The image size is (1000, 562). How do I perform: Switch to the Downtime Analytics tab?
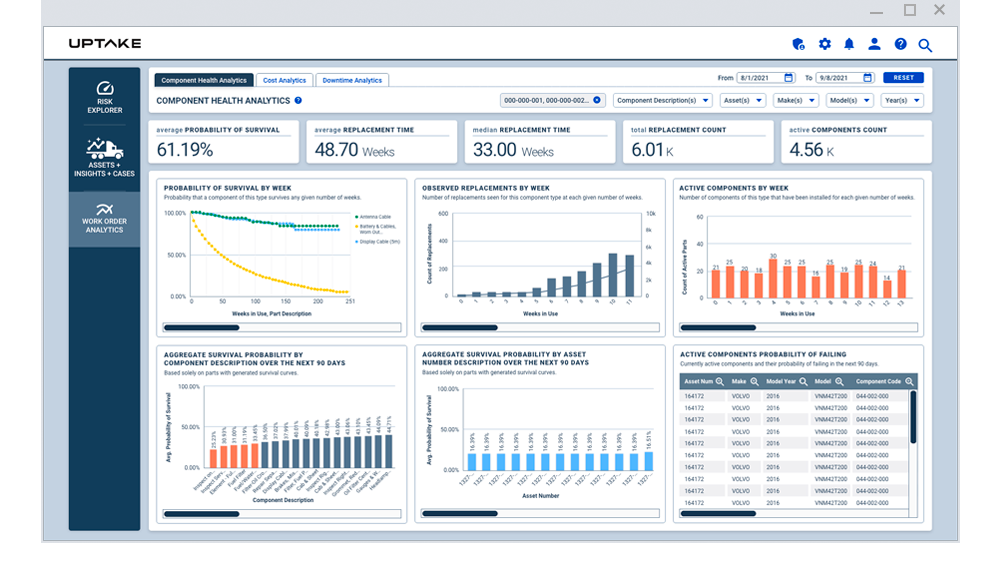tap(352, 80)
